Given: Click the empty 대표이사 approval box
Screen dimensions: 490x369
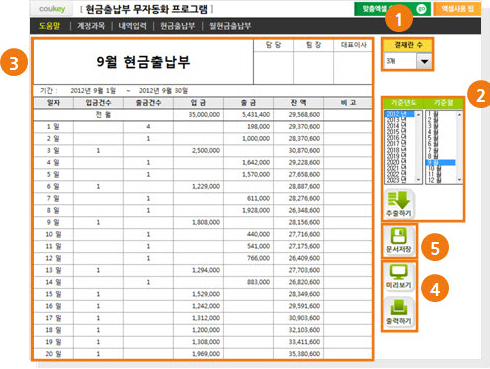Looking at the screenshot, I should tap(353, 68).
